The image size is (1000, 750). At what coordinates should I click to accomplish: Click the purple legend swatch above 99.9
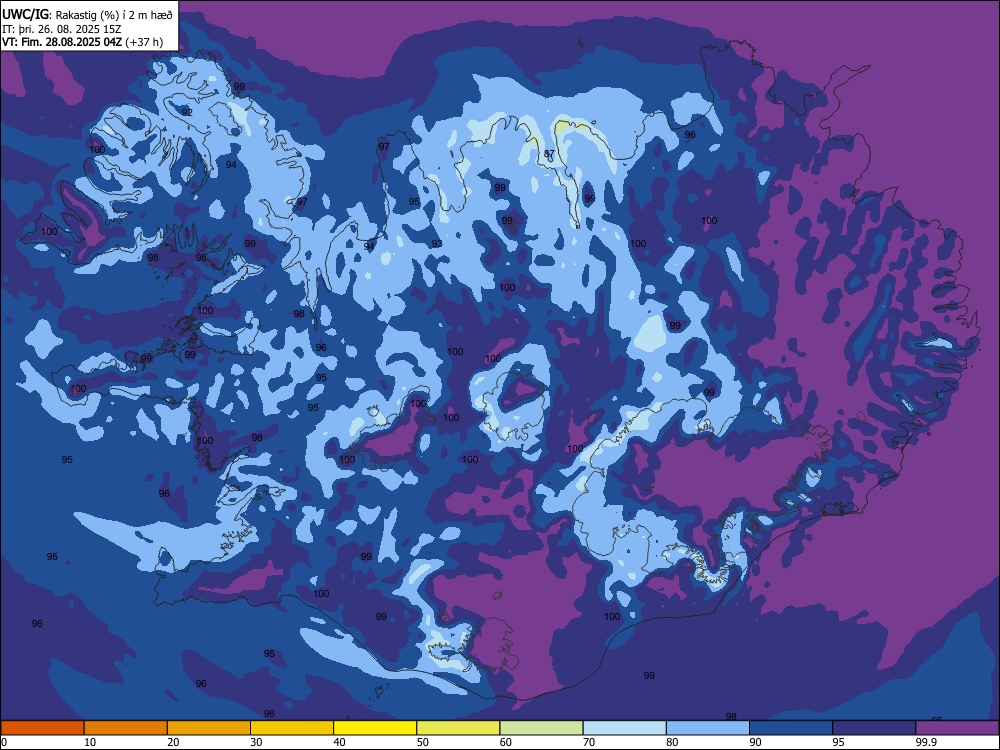click(x=957, y=728)
